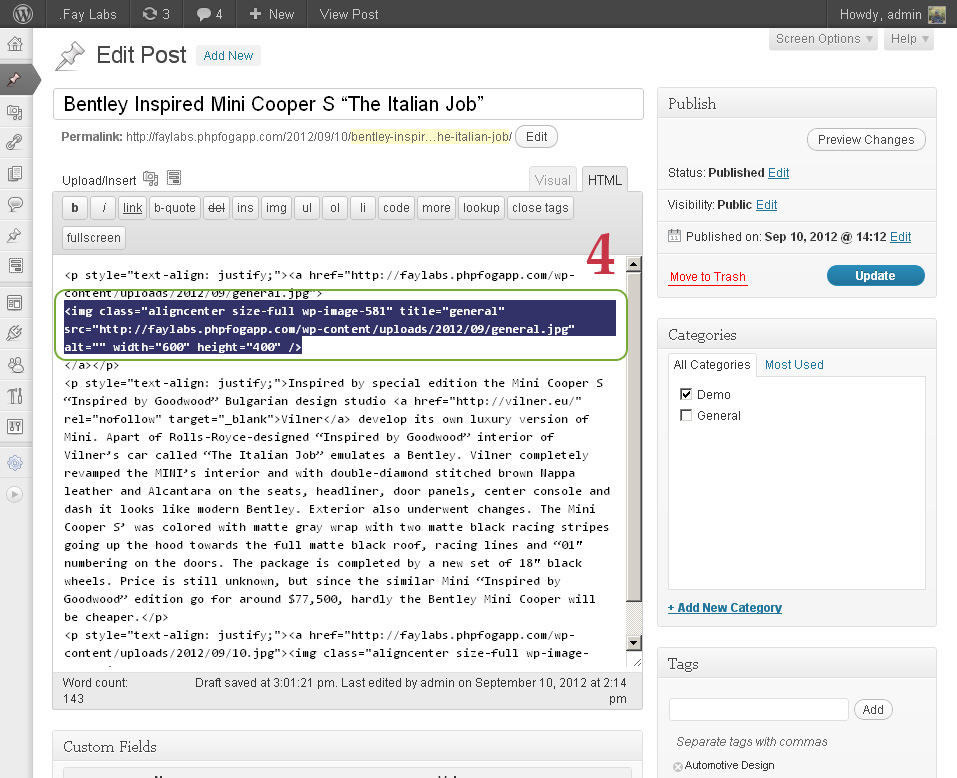The image size is (957, 778).
Task: Collapse the admin menu with arrow icon
Action: pyautogui.click(x=15, y=494)
